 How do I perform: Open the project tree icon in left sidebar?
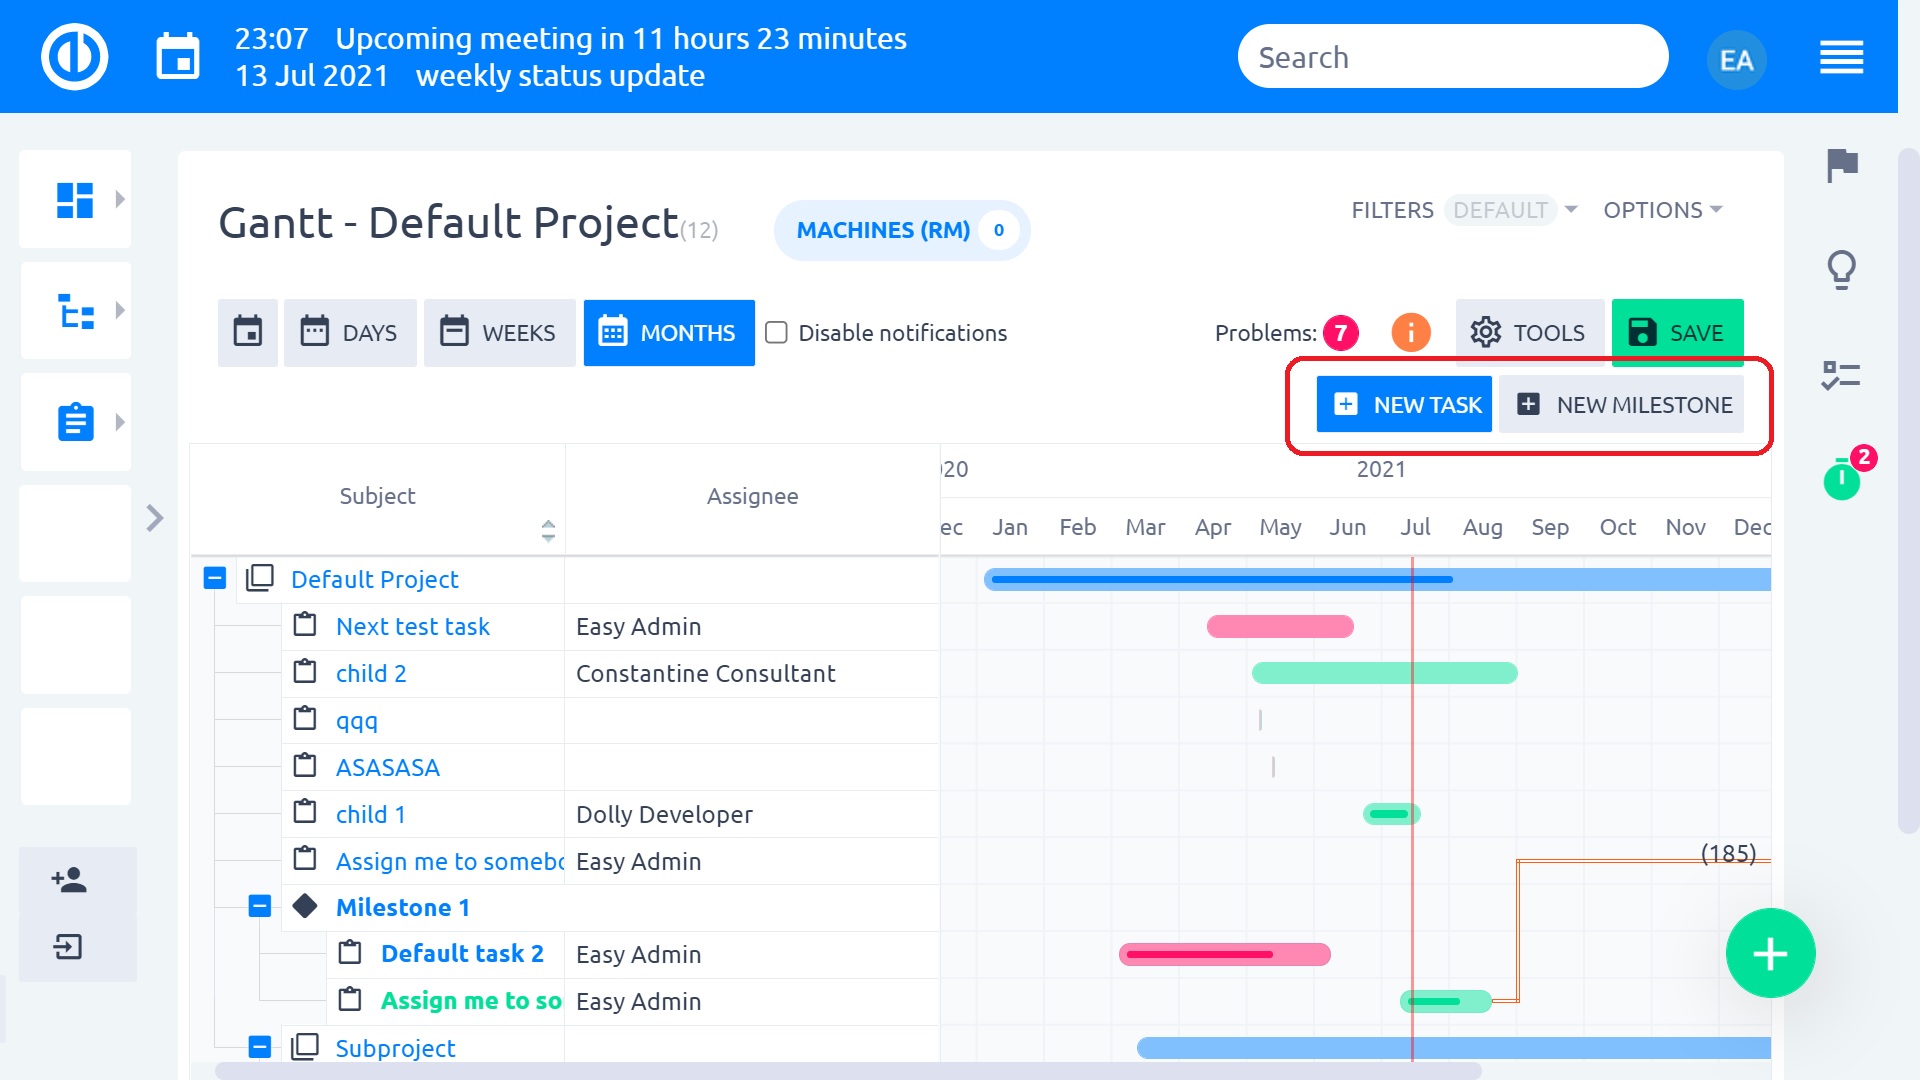coord(74,311)
